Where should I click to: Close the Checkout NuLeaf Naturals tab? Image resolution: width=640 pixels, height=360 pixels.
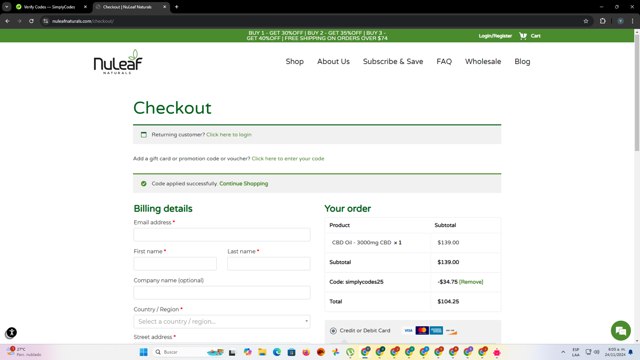[164, 7]
